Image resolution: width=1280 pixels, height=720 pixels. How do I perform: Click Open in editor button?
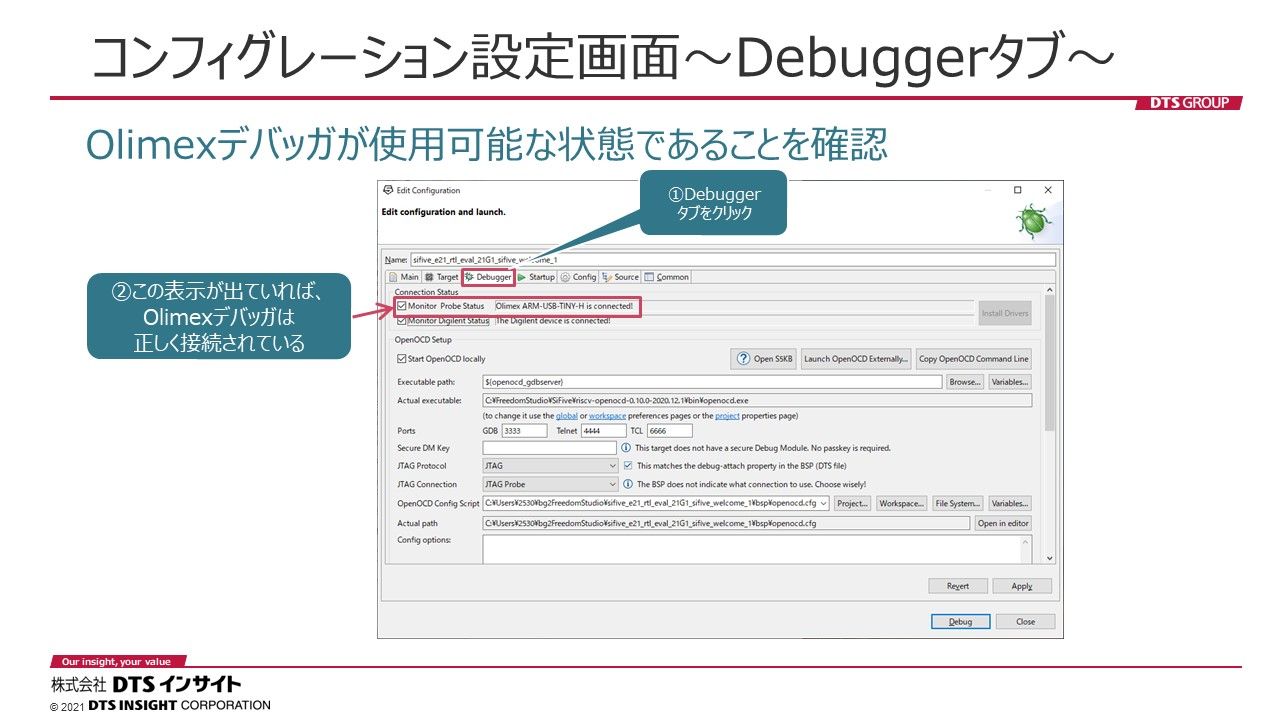1003,523
